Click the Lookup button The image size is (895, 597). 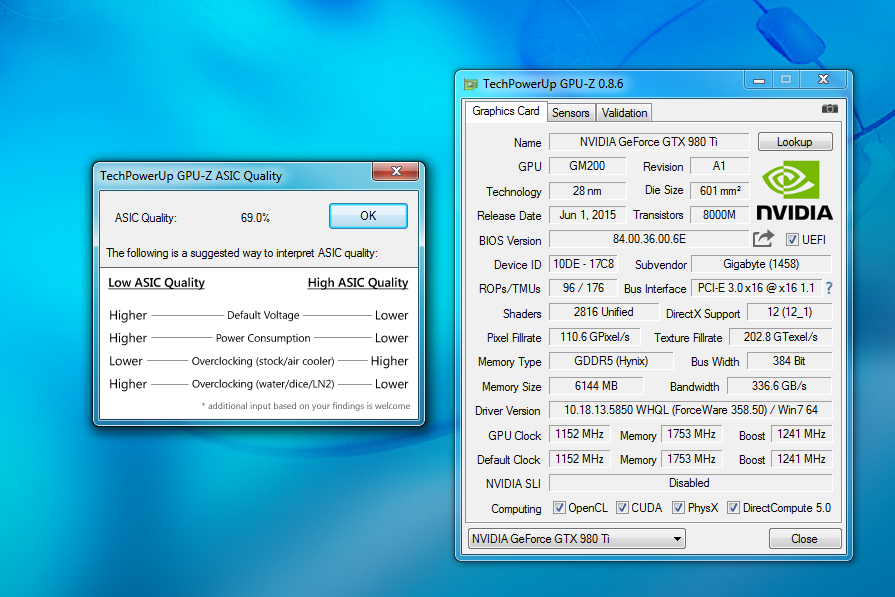click(x=795, y=142)
